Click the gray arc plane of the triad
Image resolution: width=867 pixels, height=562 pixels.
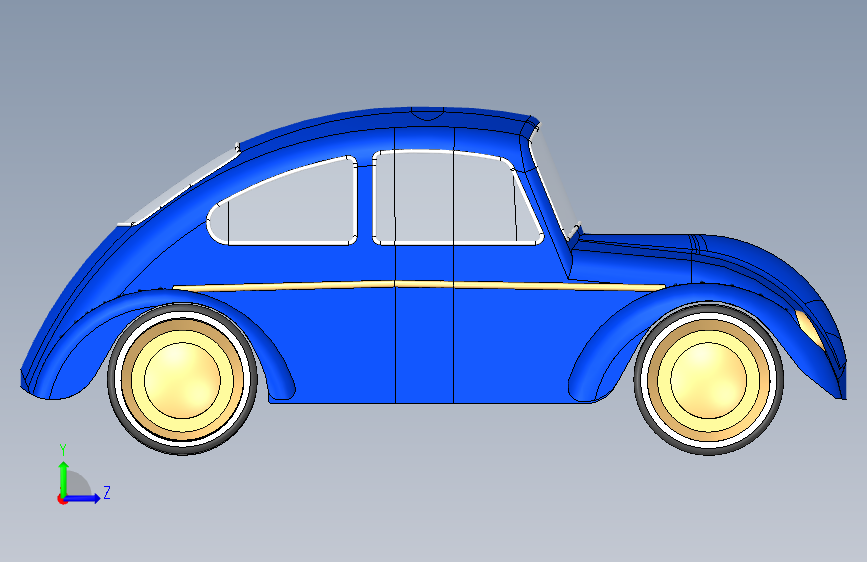point(80,484)
